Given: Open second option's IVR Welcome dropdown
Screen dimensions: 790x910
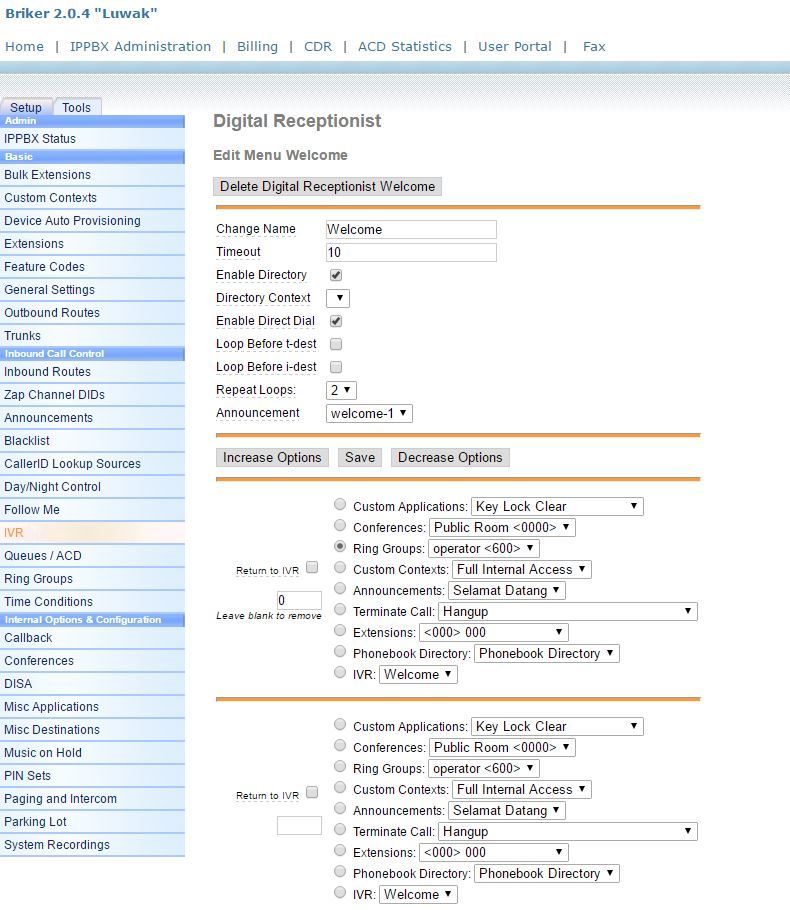Looking at the screenshot, I should 419,894.
